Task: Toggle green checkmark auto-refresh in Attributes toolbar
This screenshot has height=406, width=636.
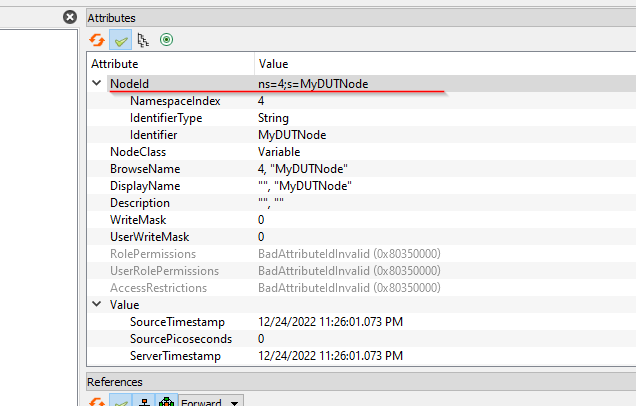Action: pos(120,40)
